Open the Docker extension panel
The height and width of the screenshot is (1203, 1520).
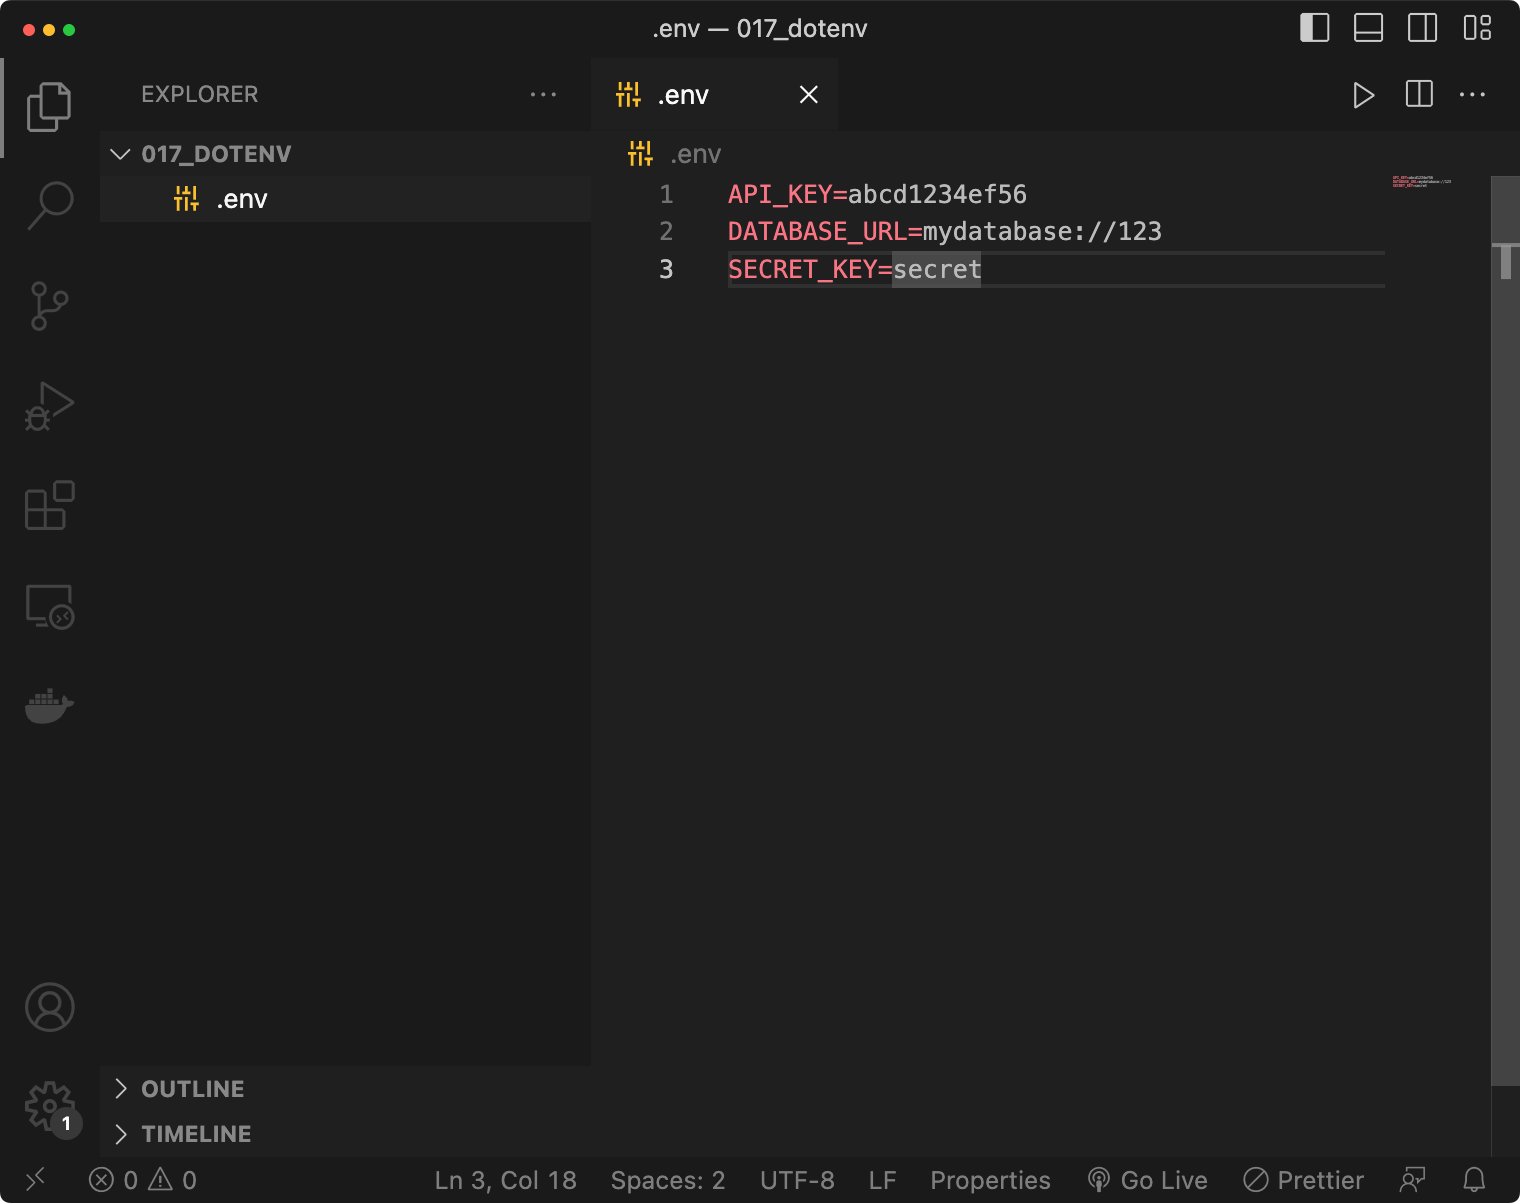pyautogui.click(x=49, y=705)
